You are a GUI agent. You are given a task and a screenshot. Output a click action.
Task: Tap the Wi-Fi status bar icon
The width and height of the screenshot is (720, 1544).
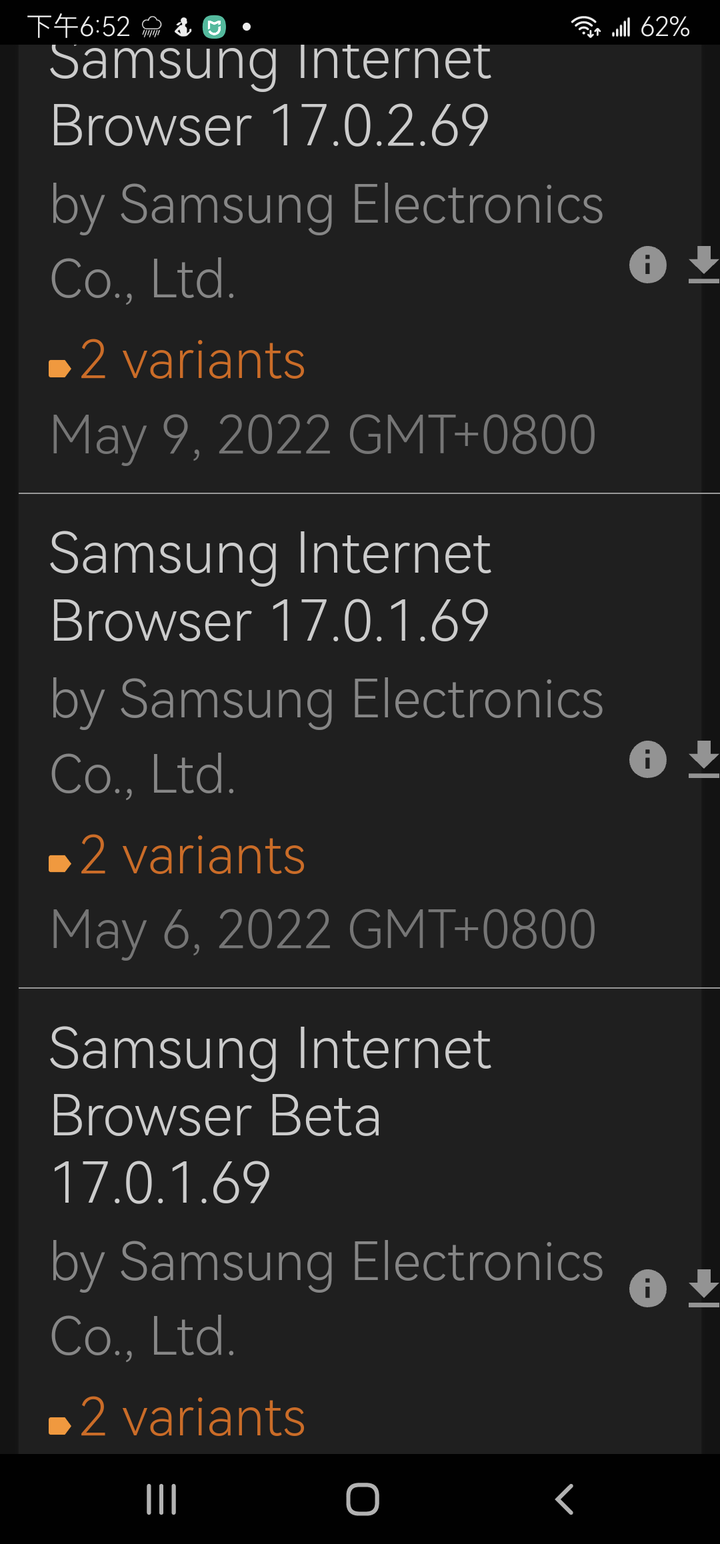586,27
